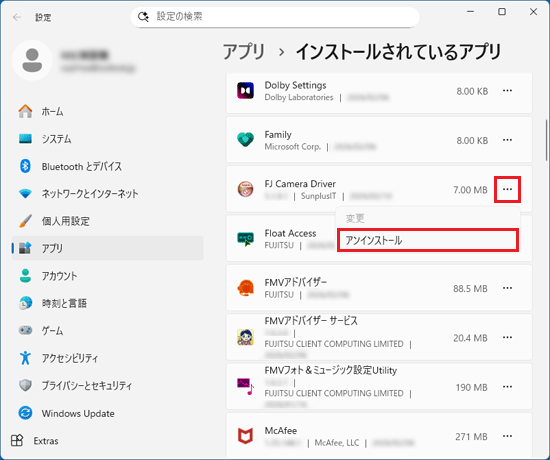
Task: Open the user profile avatar
Action: pyautogui.click(x=32, y=60)
